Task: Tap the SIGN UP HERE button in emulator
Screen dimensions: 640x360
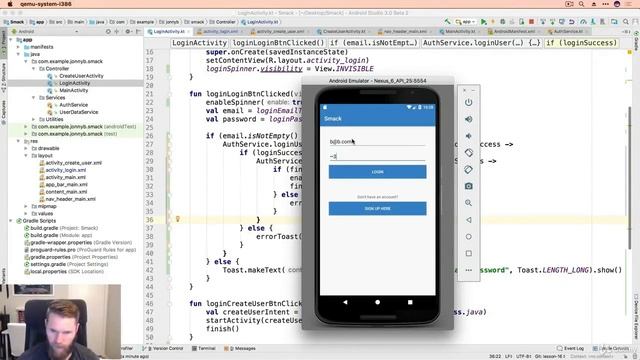Action: coord(378,209)
